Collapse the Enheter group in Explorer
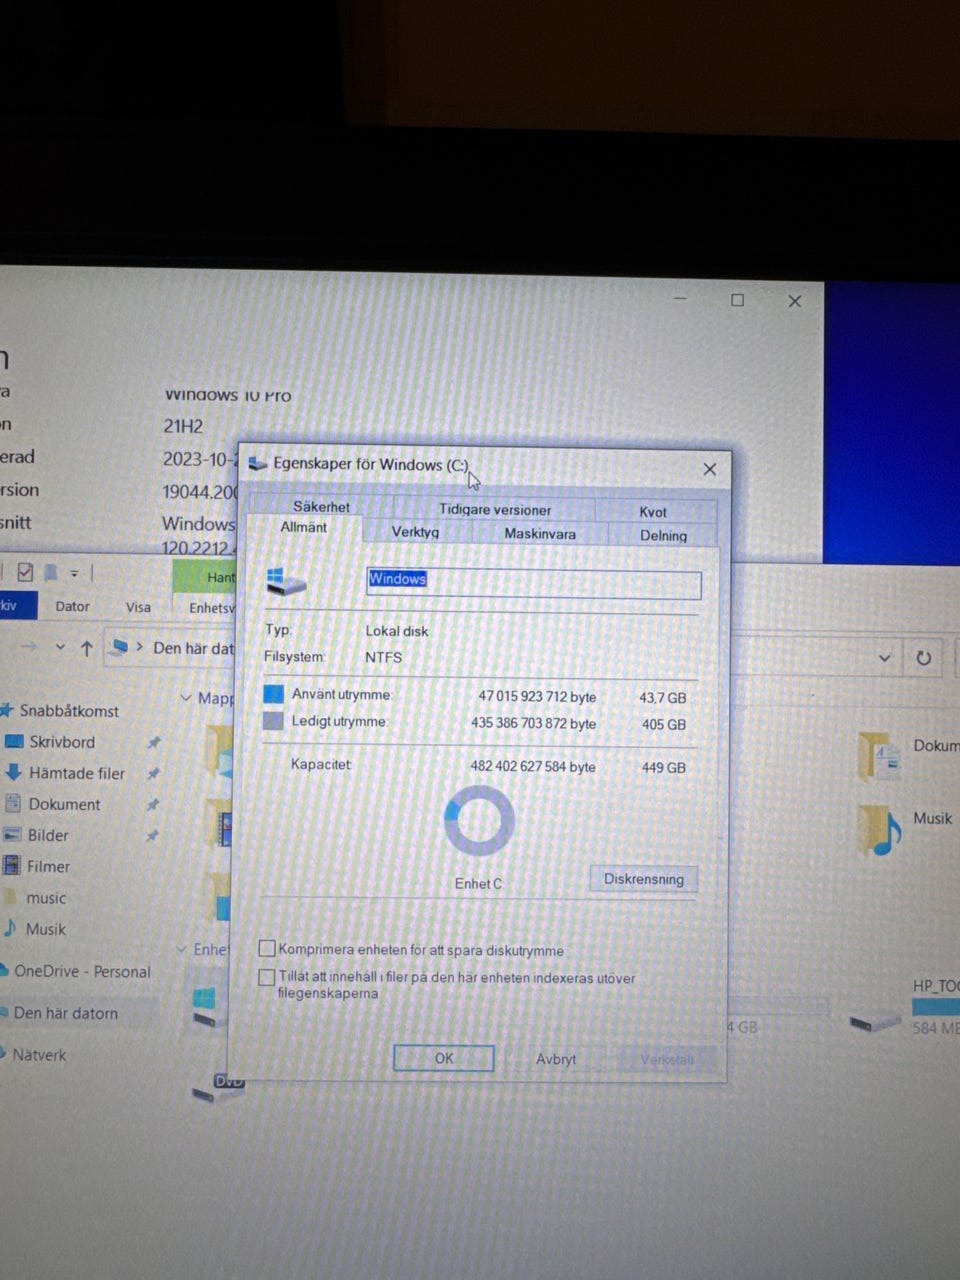 coord(182,949)
